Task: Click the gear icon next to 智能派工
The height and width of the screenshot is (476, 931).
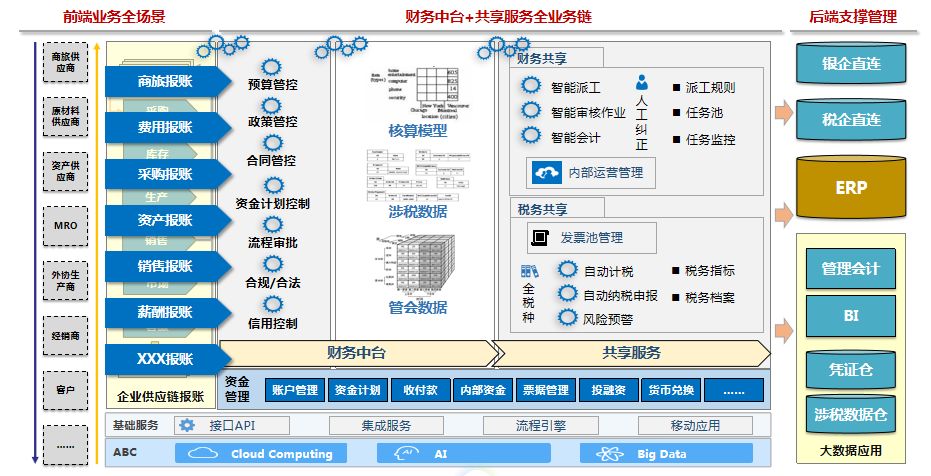Action: pos(531,87)
